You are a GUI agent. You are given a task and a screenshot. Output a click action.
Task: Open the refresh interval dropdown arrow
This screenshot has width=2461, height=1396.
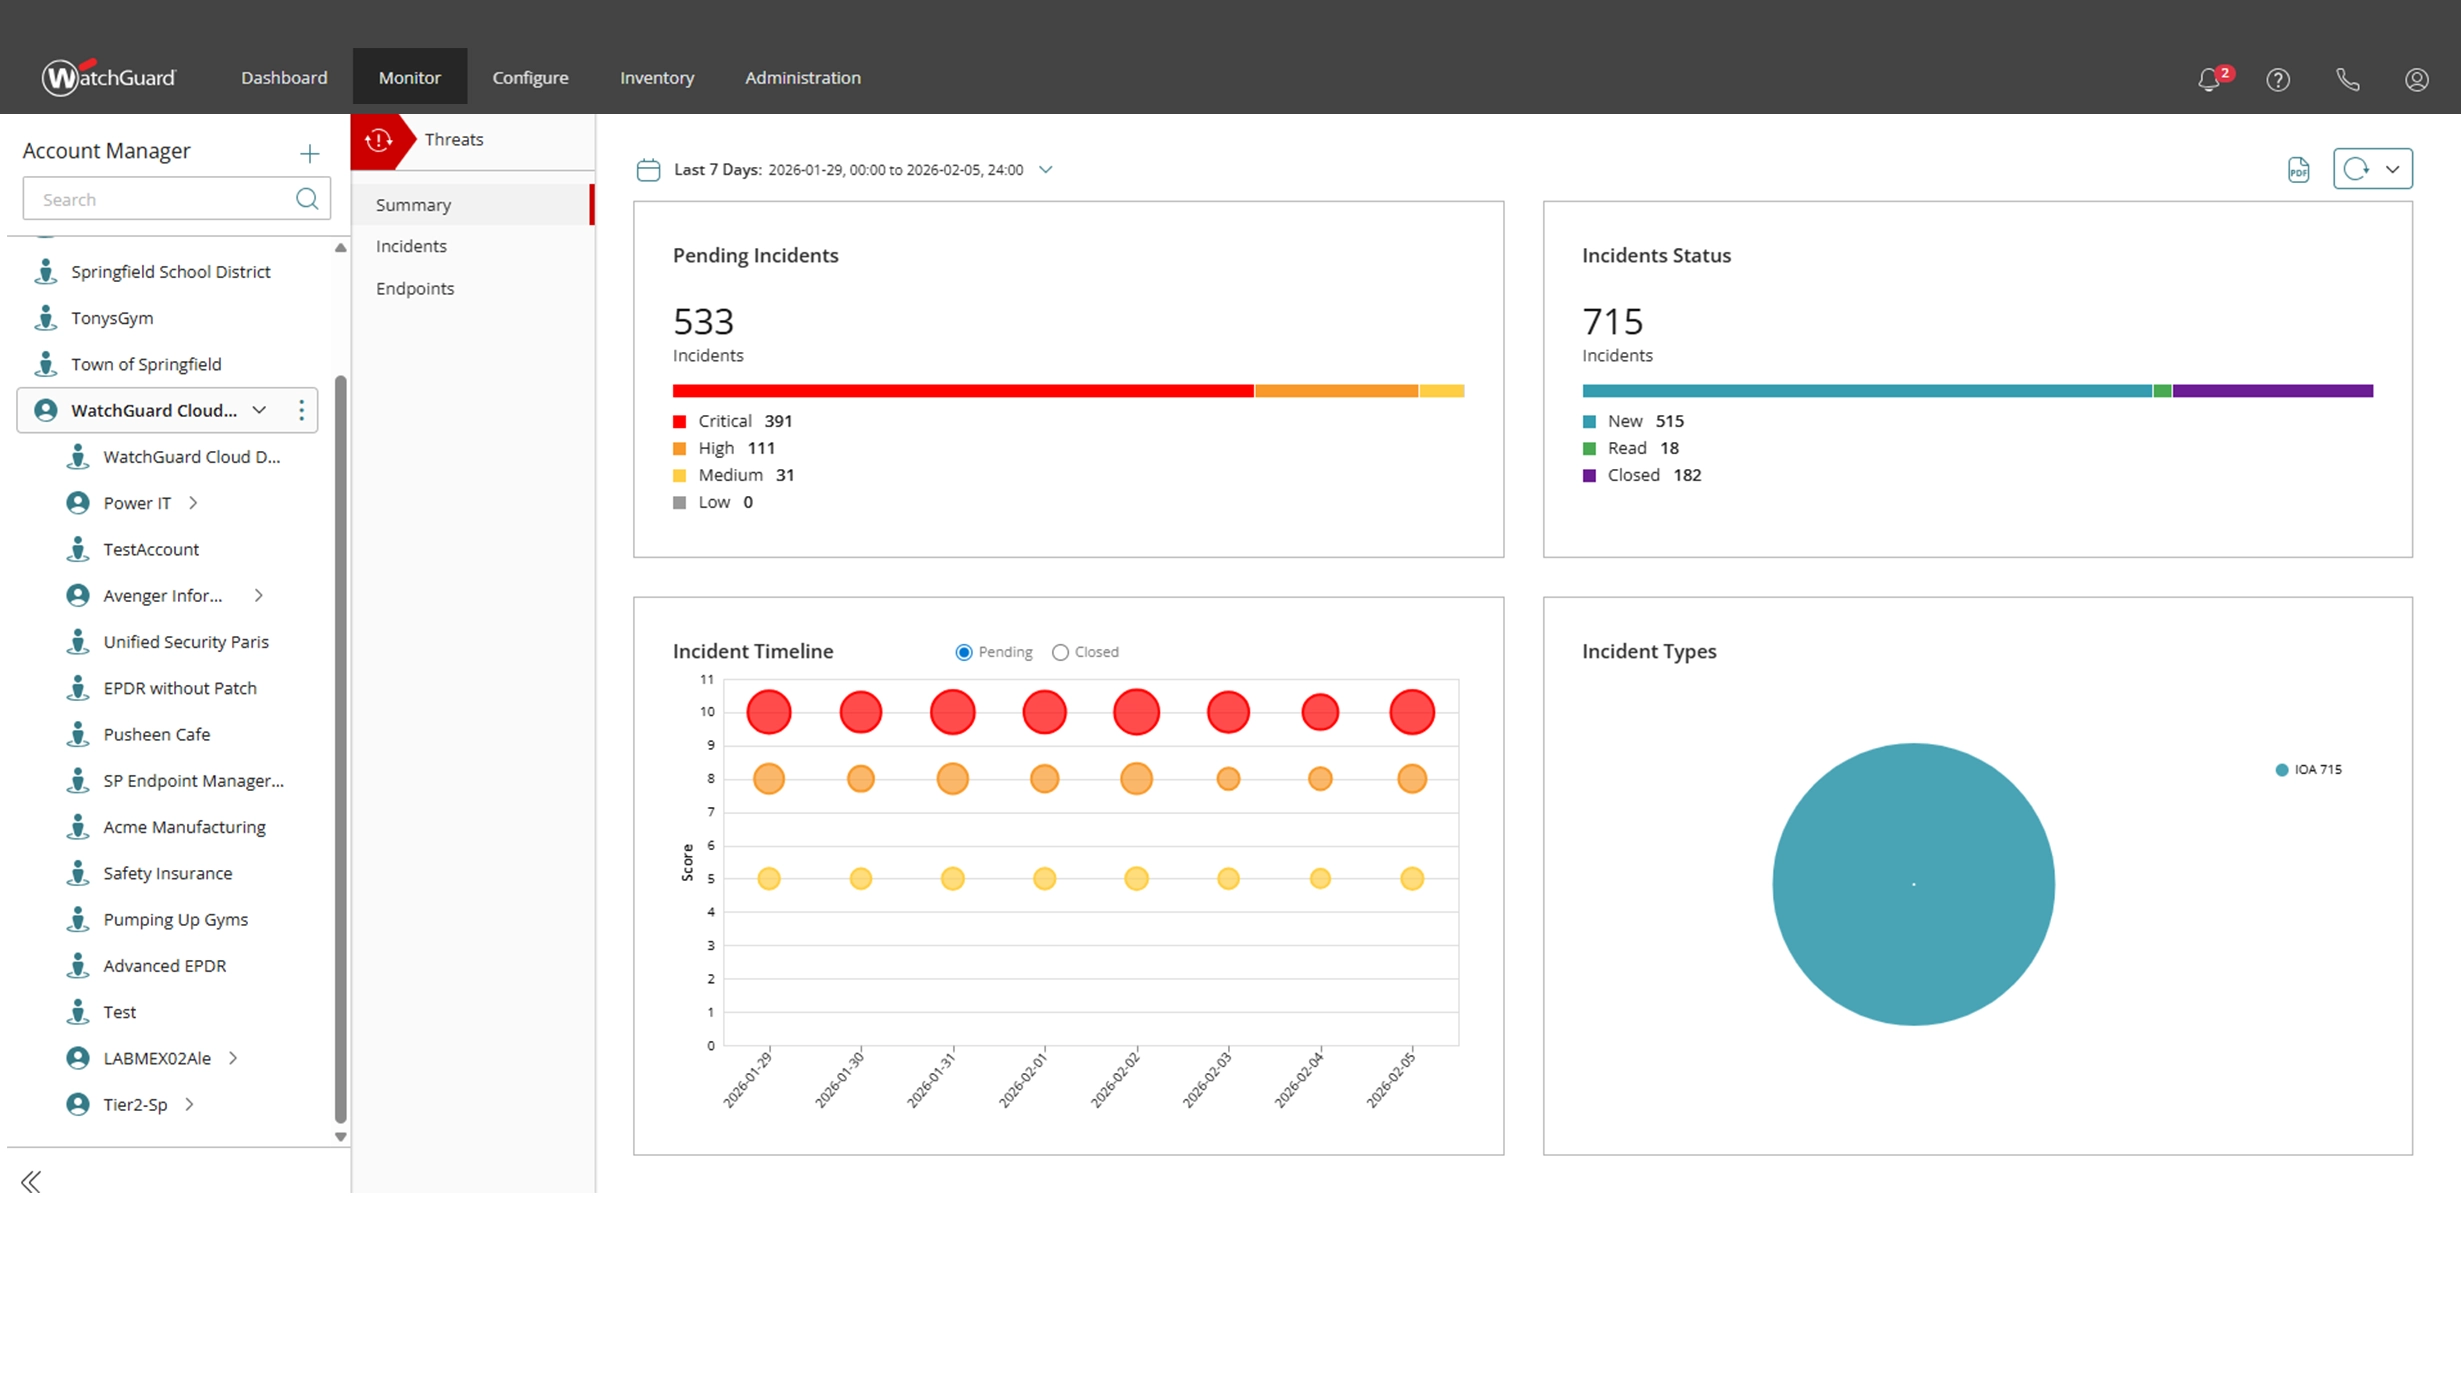click(x=2394, y=168)
